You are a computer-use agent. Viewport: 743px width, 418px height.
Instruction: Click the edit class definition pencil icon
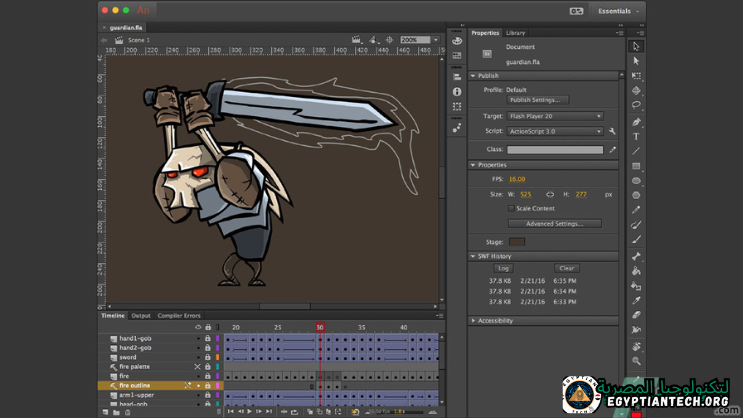pos(612,150)
